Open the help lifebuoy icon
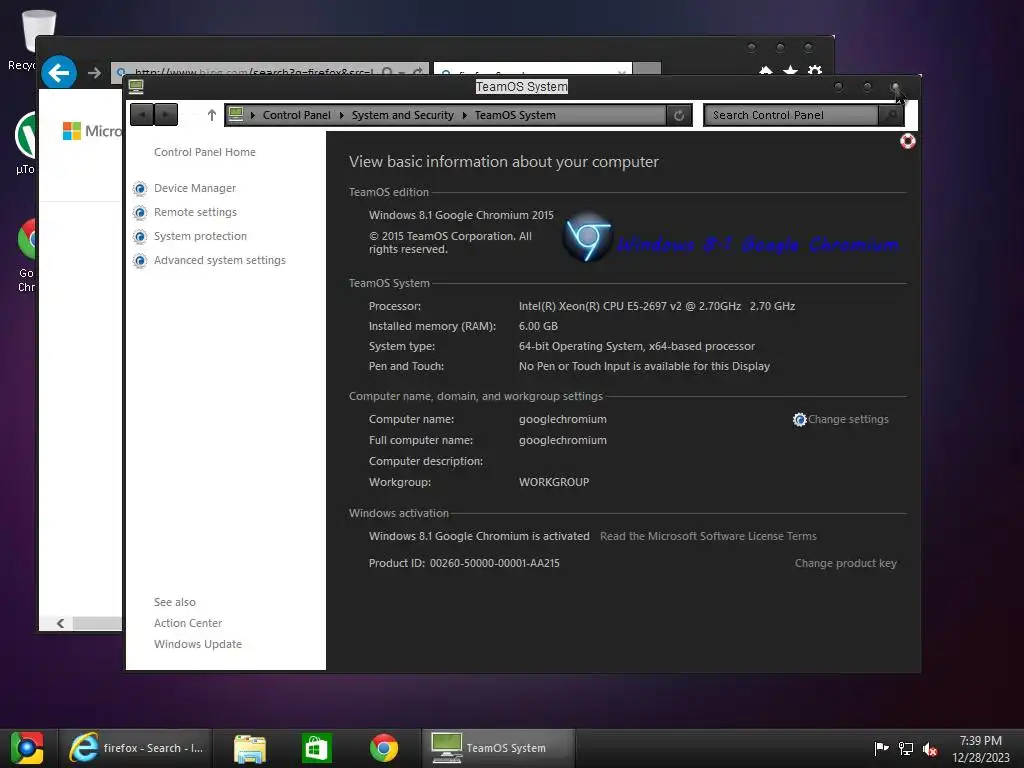This screenshot has width=1024, height=768. coord(908,141)
